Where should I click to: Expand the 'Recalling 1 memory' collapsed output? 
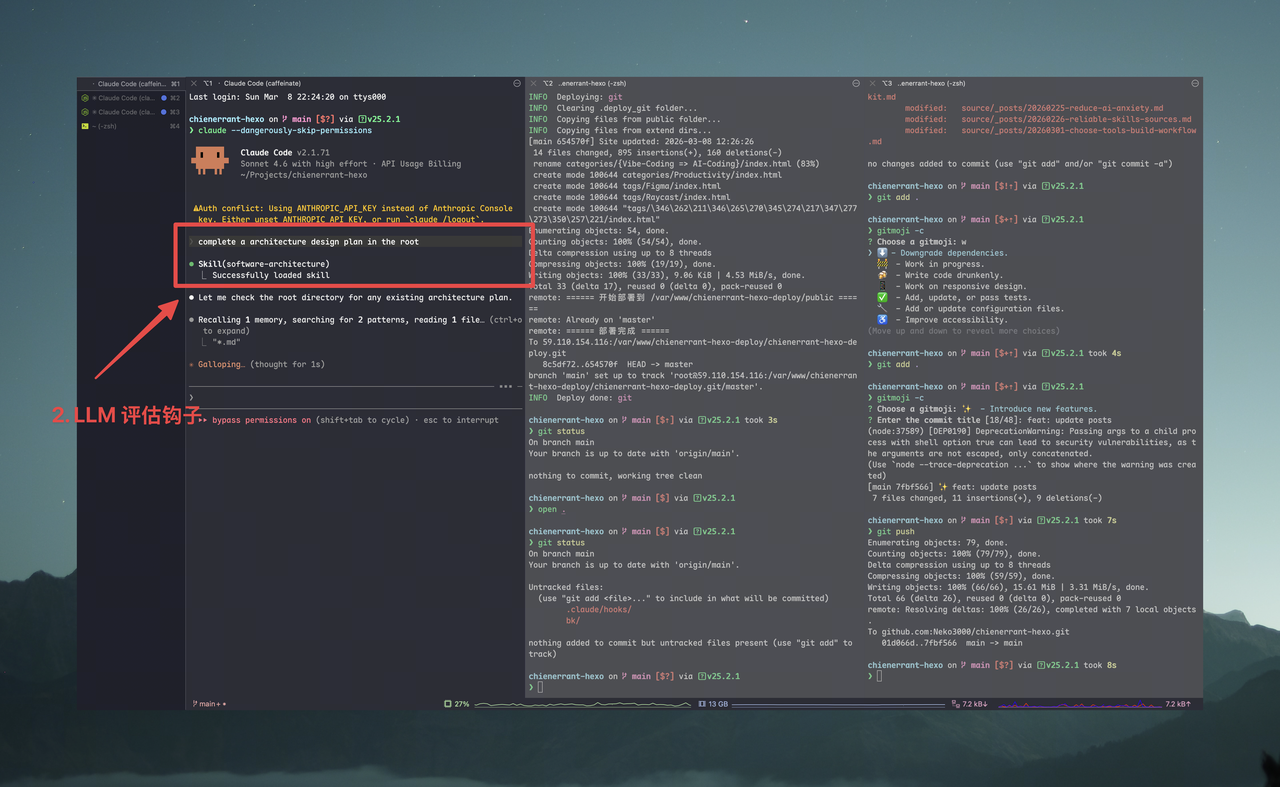pyautogui.click(x=340, y=320)
